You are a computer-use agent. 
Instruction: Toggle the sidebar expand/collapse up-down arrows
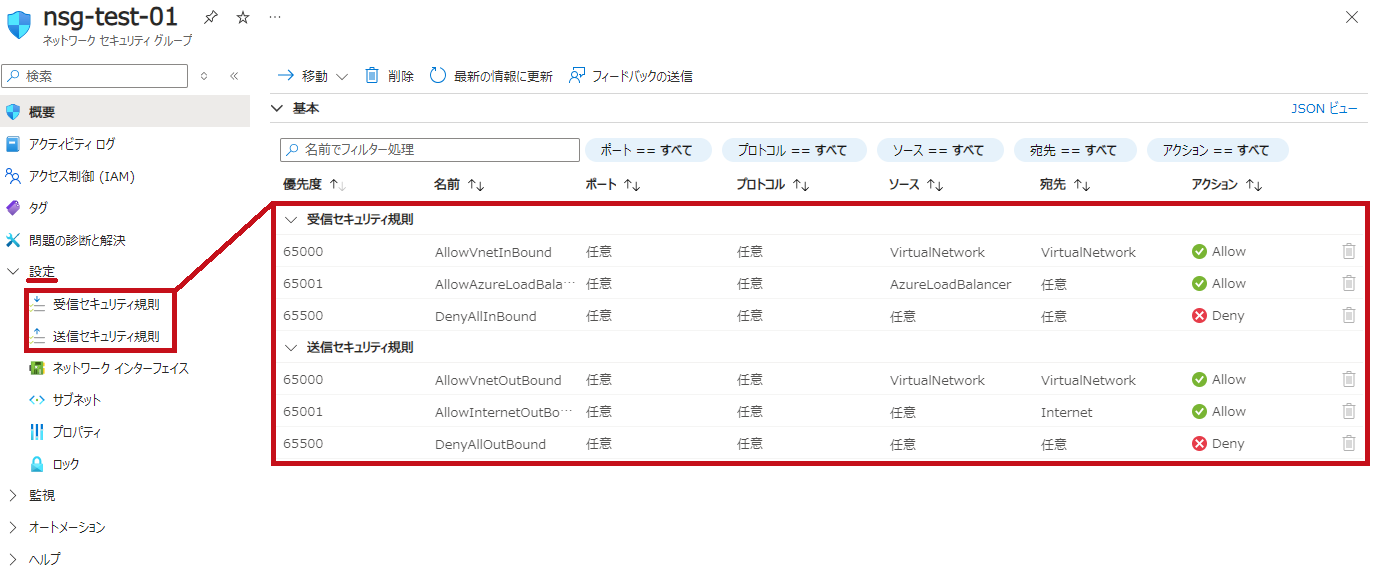(204, 76)
